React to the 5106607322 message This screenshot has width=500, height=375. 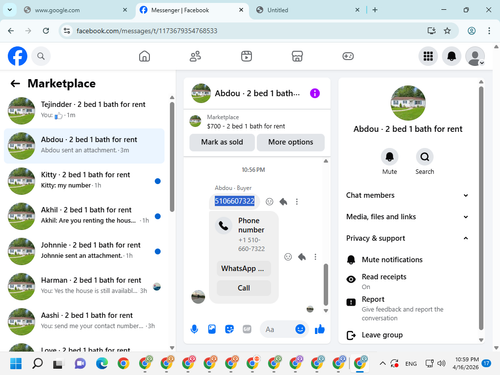tap(269, 201)
